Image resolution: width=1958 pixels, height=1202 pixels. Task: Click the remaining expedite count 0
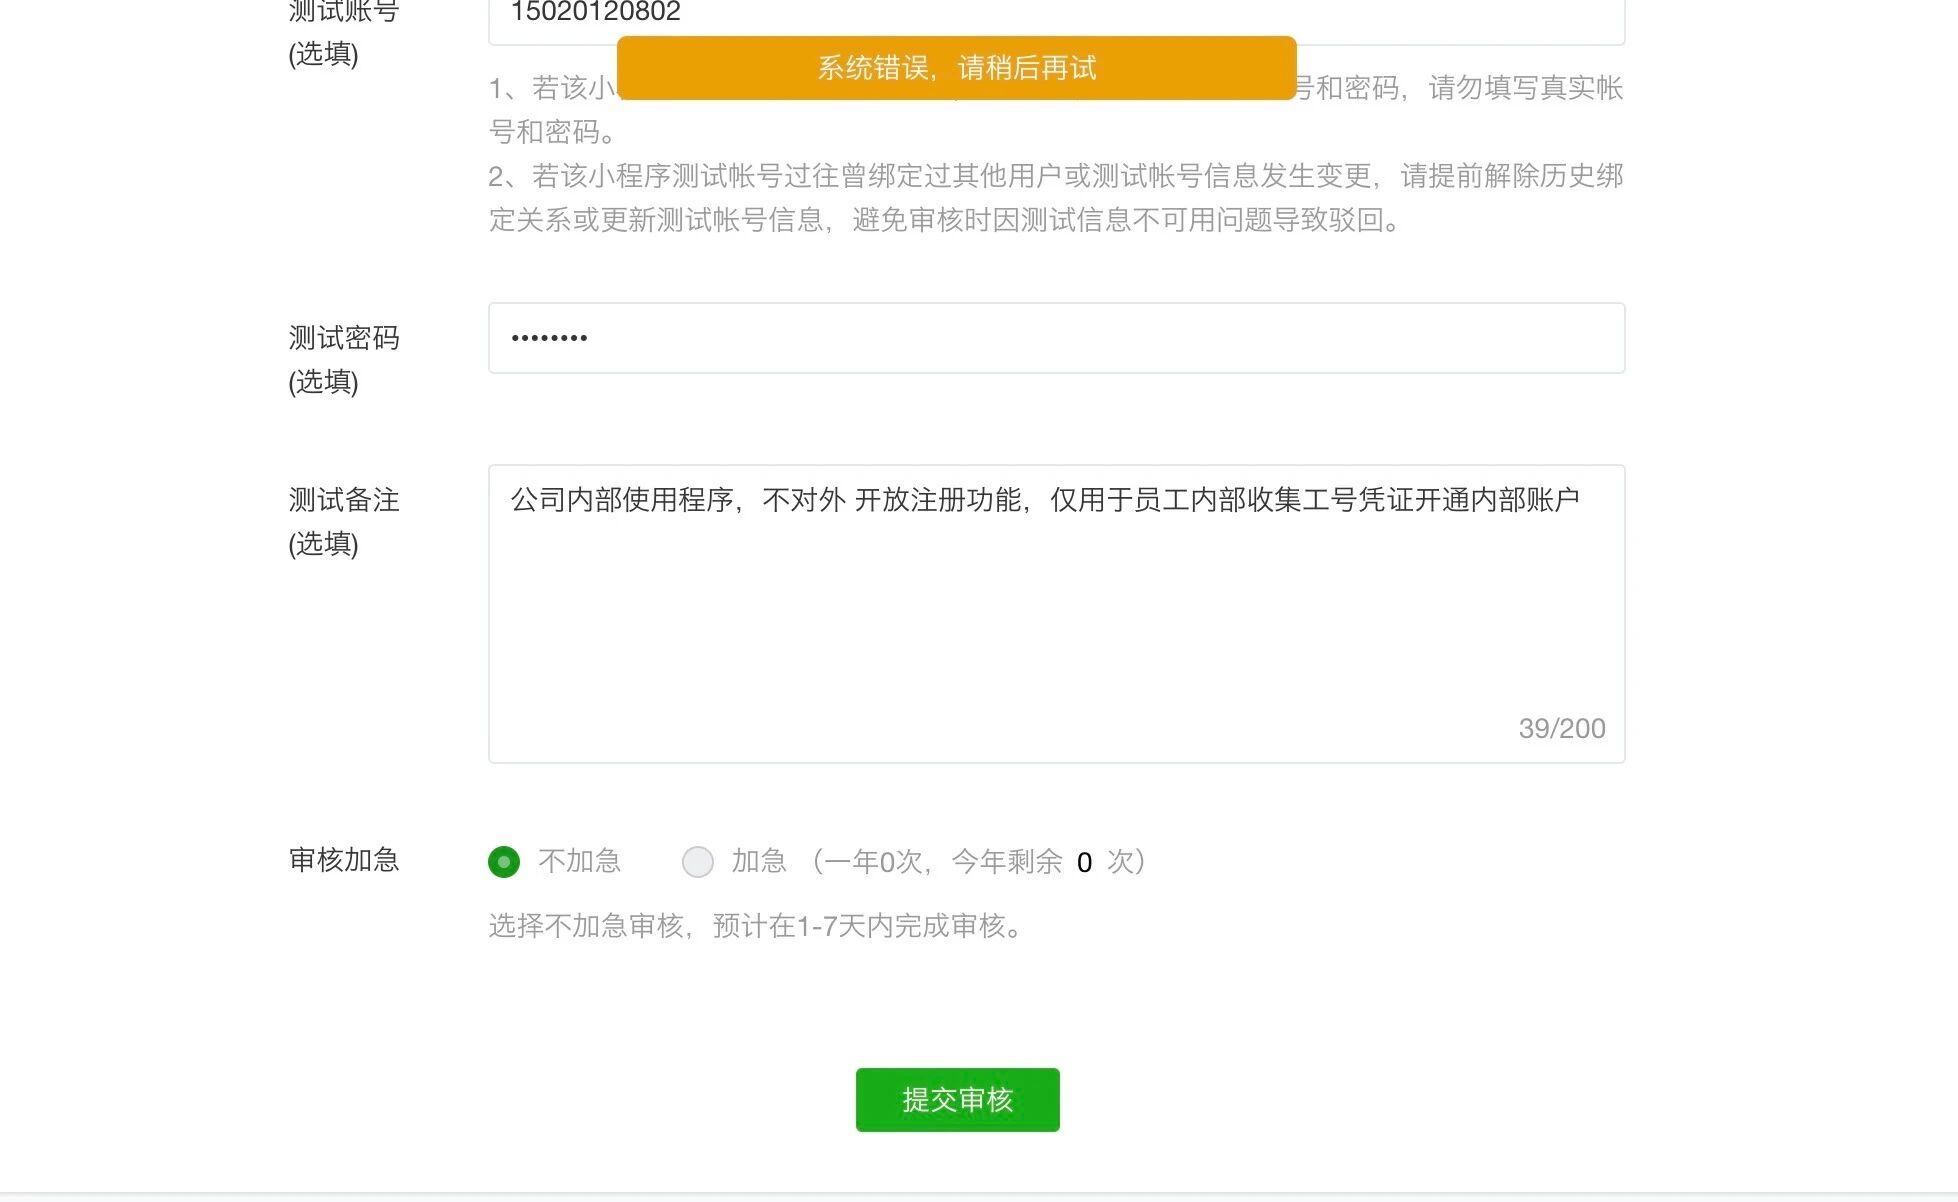coord(1084,862)
